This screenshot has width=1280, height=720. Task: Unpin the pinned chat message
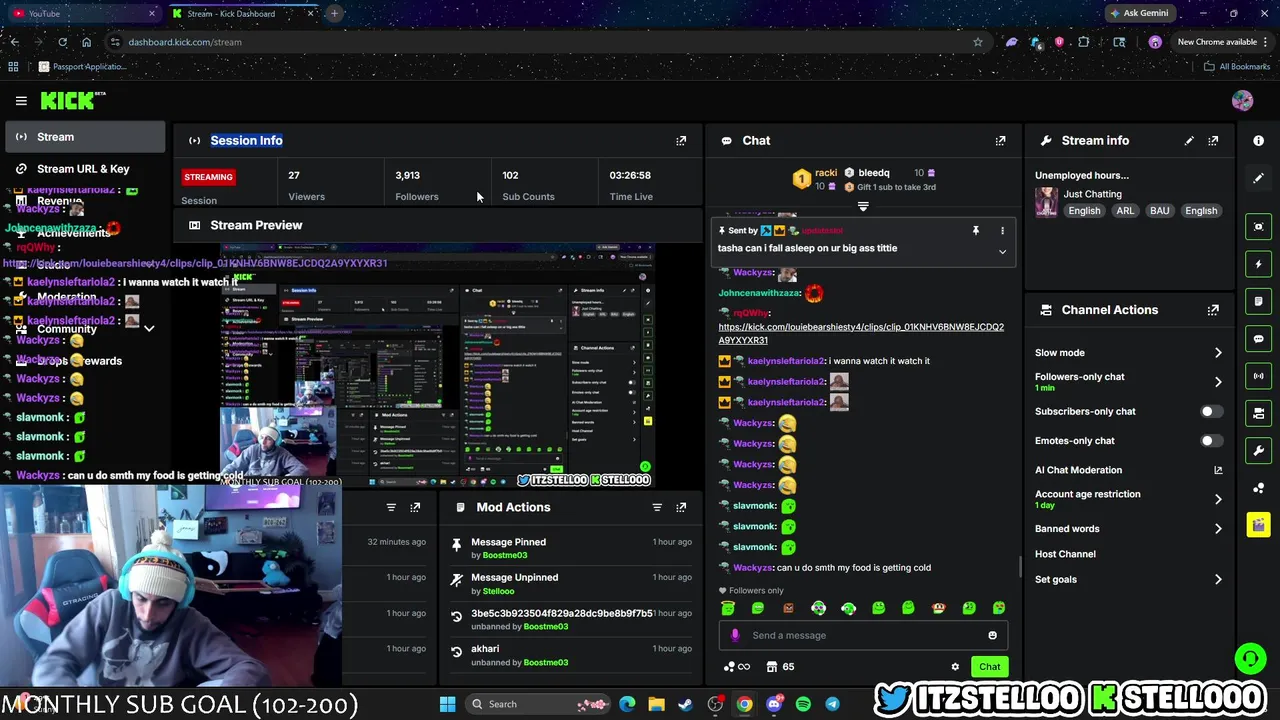[x=975, y=231]
